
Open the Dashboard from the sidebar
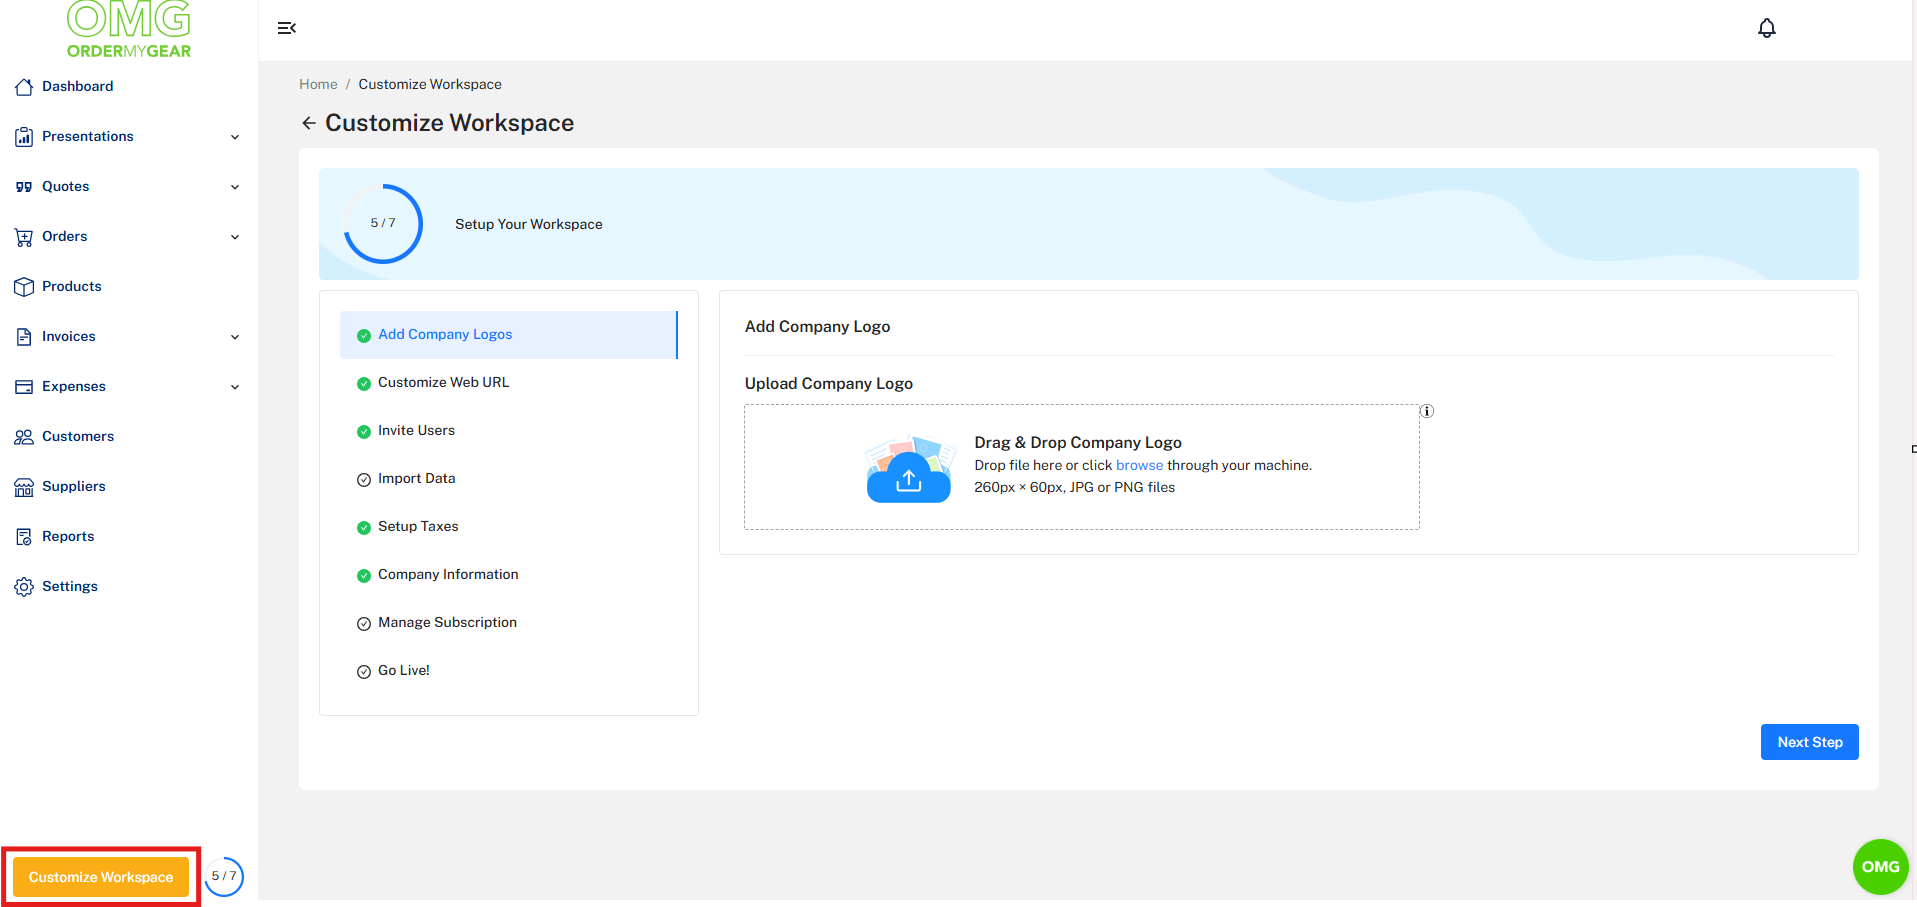click(x=77, y=86)
